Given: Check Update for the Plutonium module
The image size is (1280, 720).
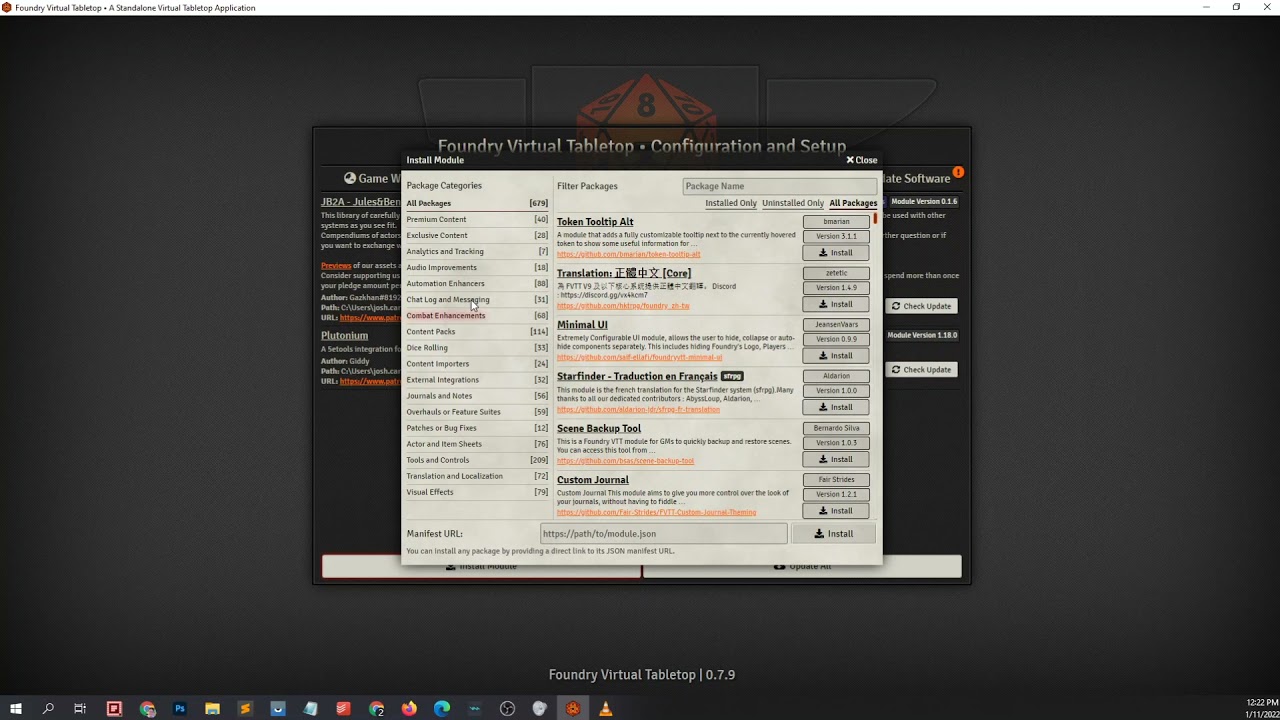Looking at the screenshot, I should point(922,369).
